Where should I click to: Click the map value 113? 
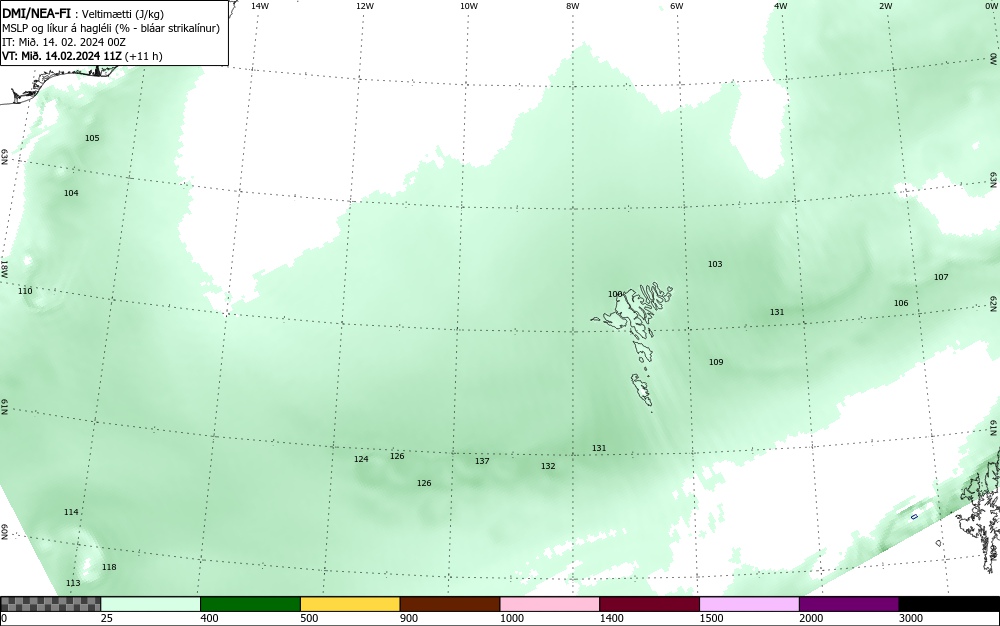coord(73,583)
